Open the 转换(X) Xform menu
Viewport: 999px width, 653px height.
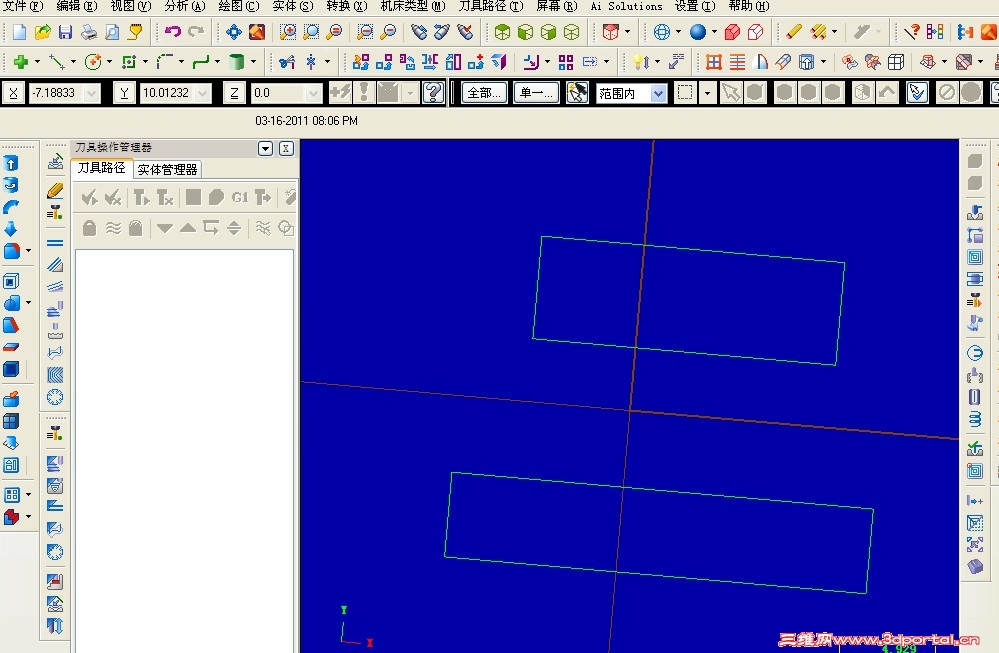pos(347,6)
